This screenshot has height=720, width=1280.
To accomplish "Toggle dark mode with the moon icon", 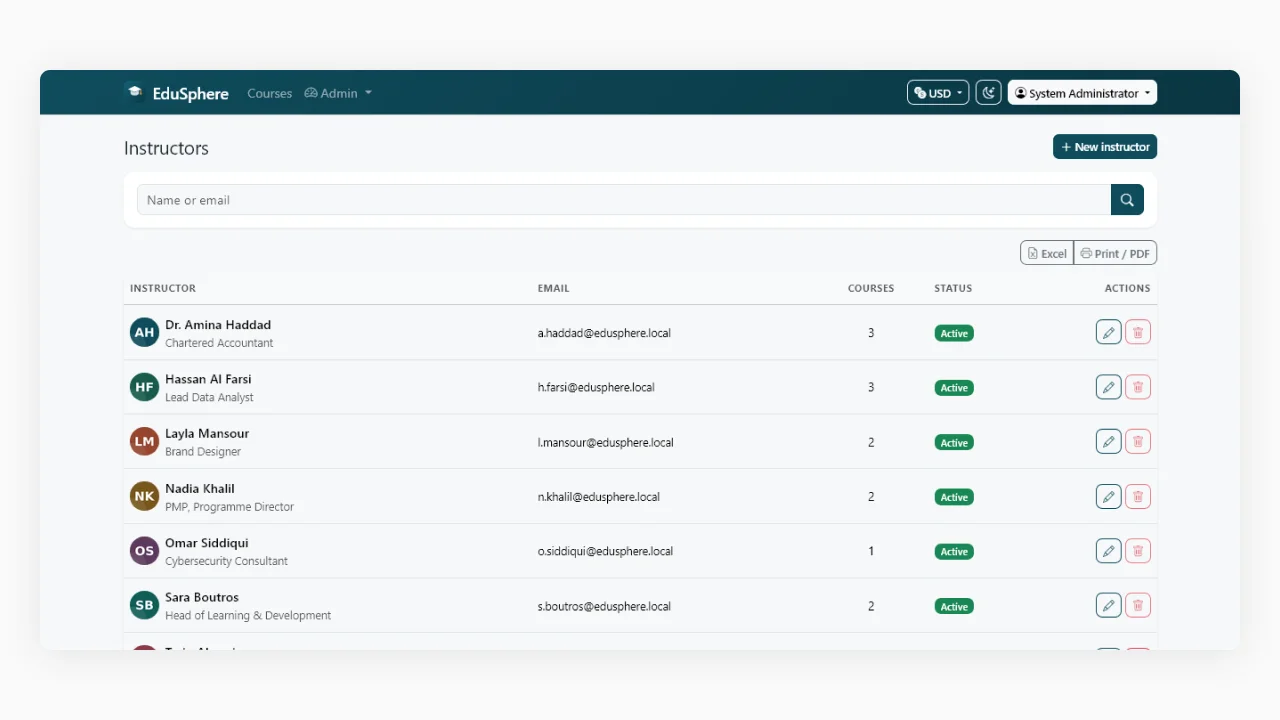I will tap(988, 93).
